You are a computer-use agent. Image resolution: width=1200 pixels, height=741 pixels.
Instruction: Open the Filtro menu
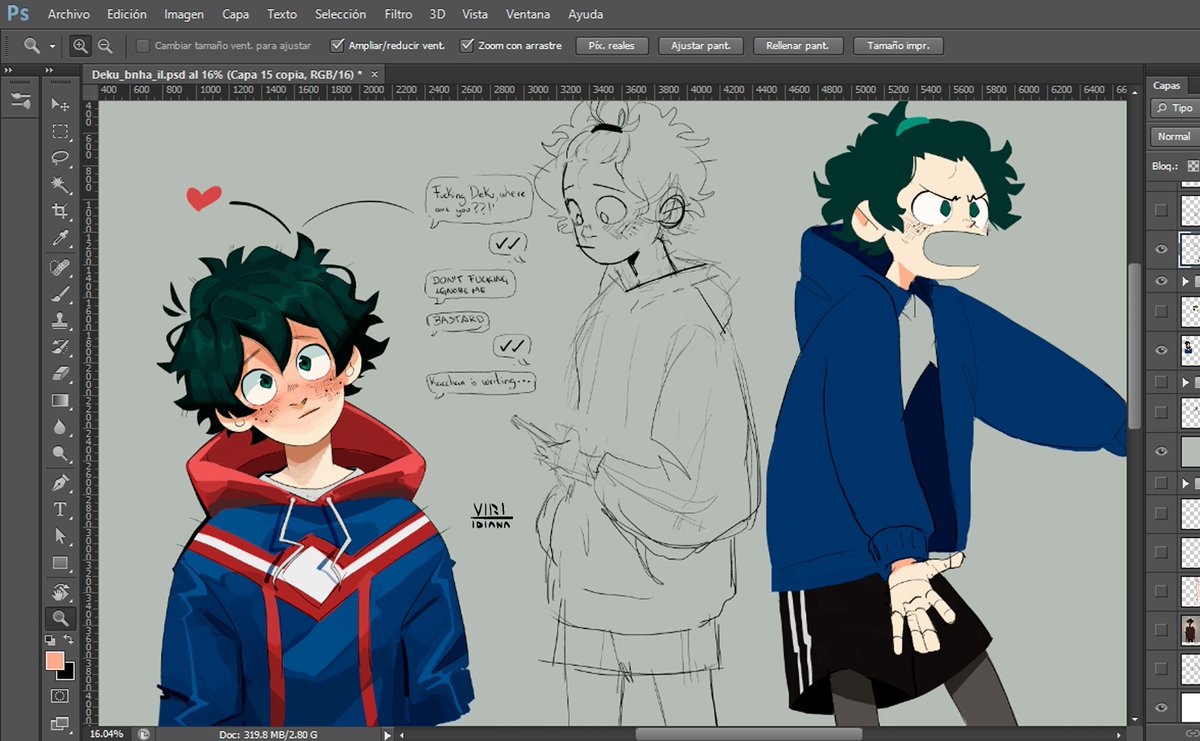[398, 14]
